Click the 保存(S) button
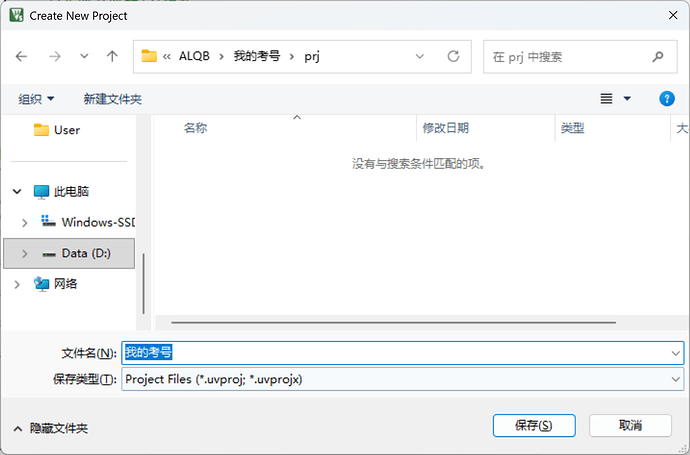 (534, 426)
